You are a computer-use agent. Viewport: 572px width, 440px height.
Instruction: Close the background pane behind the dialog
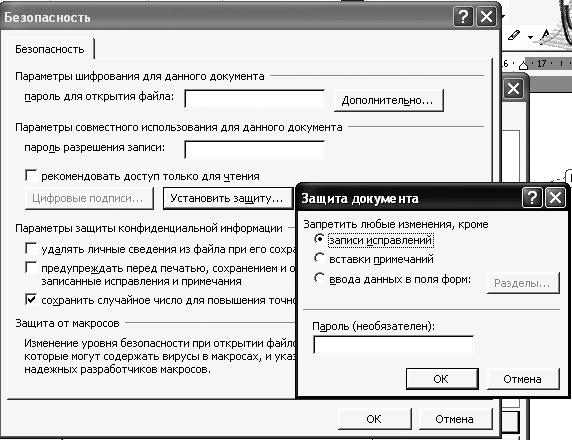[513, 89]
